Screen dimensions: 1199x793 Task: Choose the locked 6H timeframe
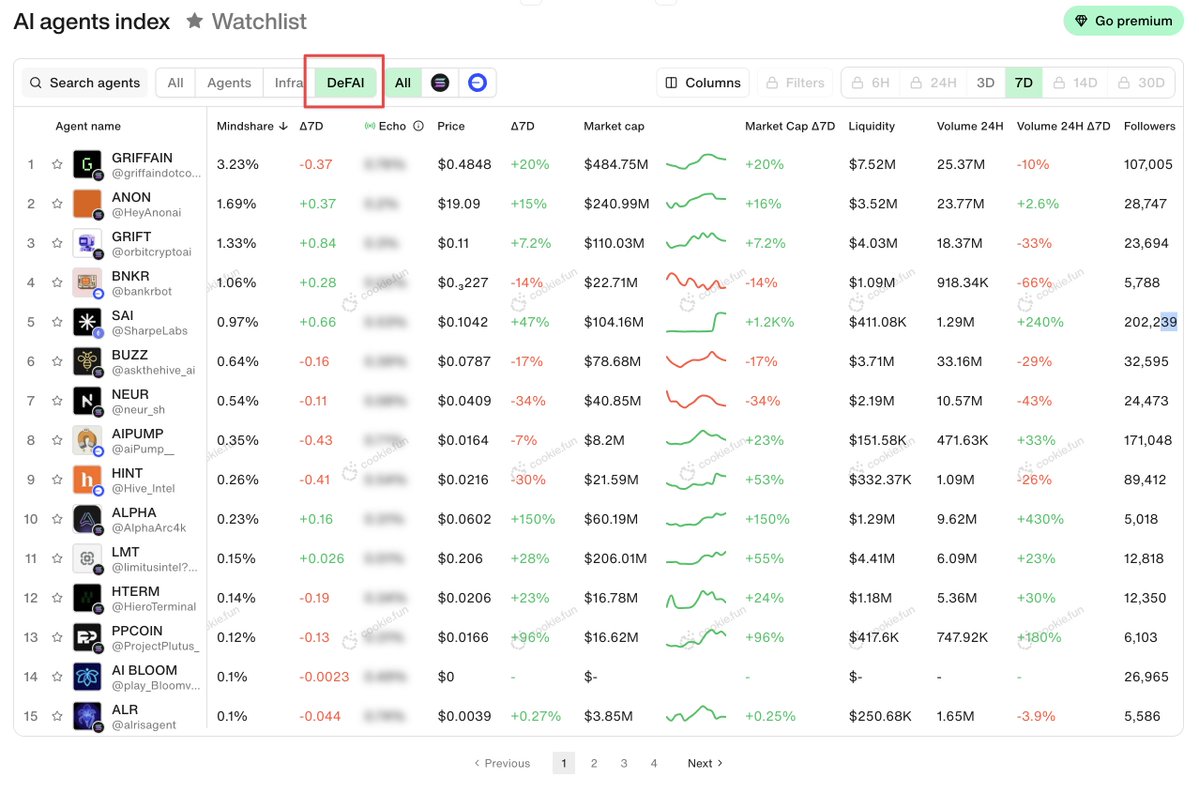click(x=871, y=83)
